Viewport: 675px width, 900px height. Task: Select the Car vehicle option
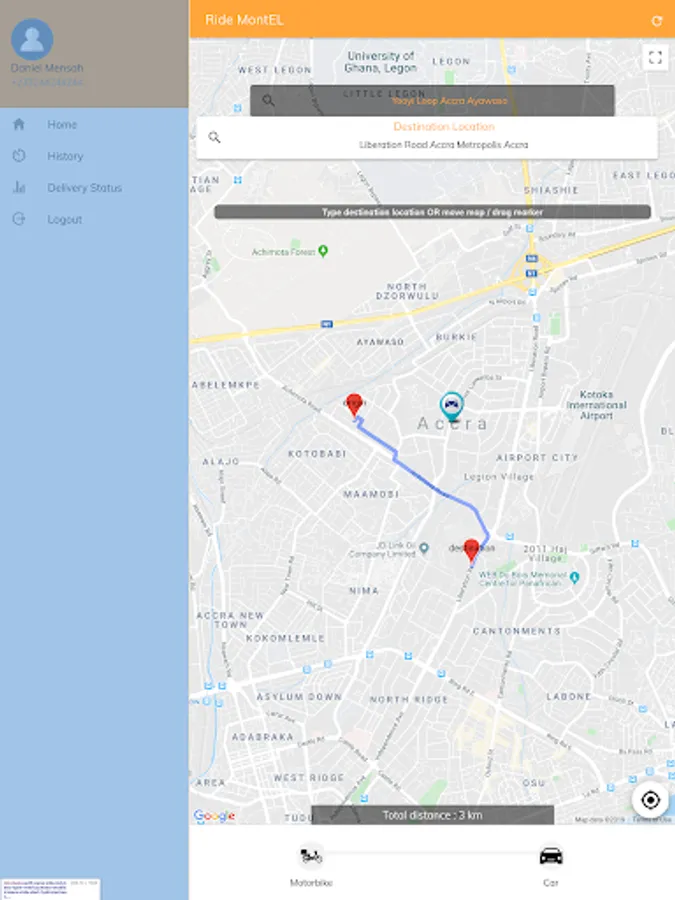pos(551,865)
